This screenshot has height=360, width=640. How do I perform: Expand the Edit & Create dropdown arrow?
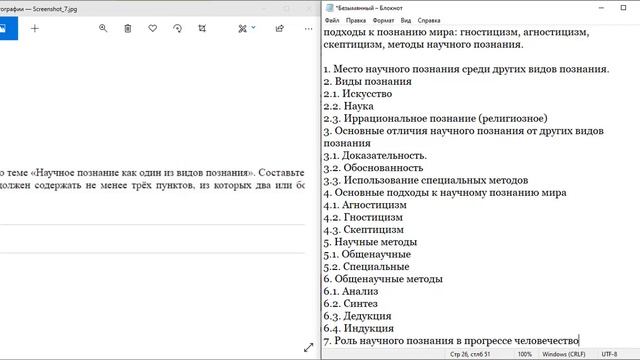(253, 27)
